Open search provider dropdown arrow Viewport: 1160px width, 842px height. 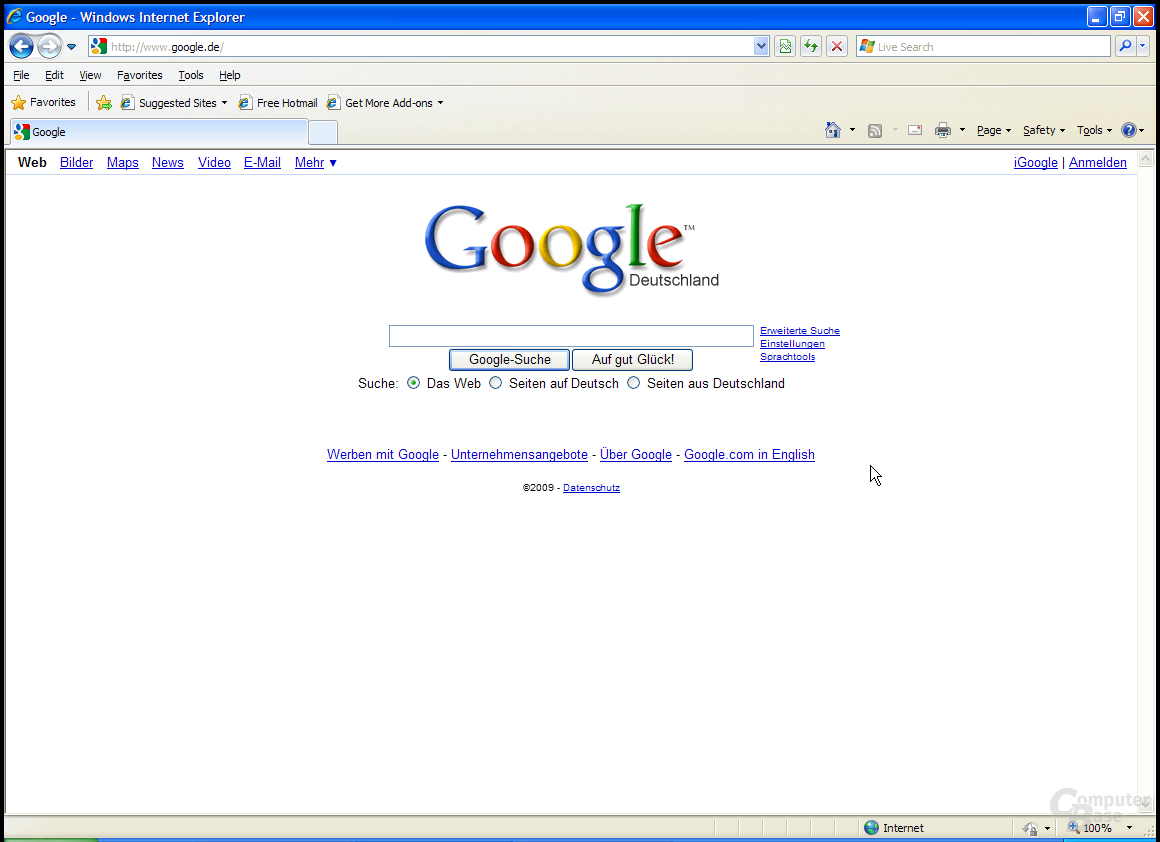1143,47
